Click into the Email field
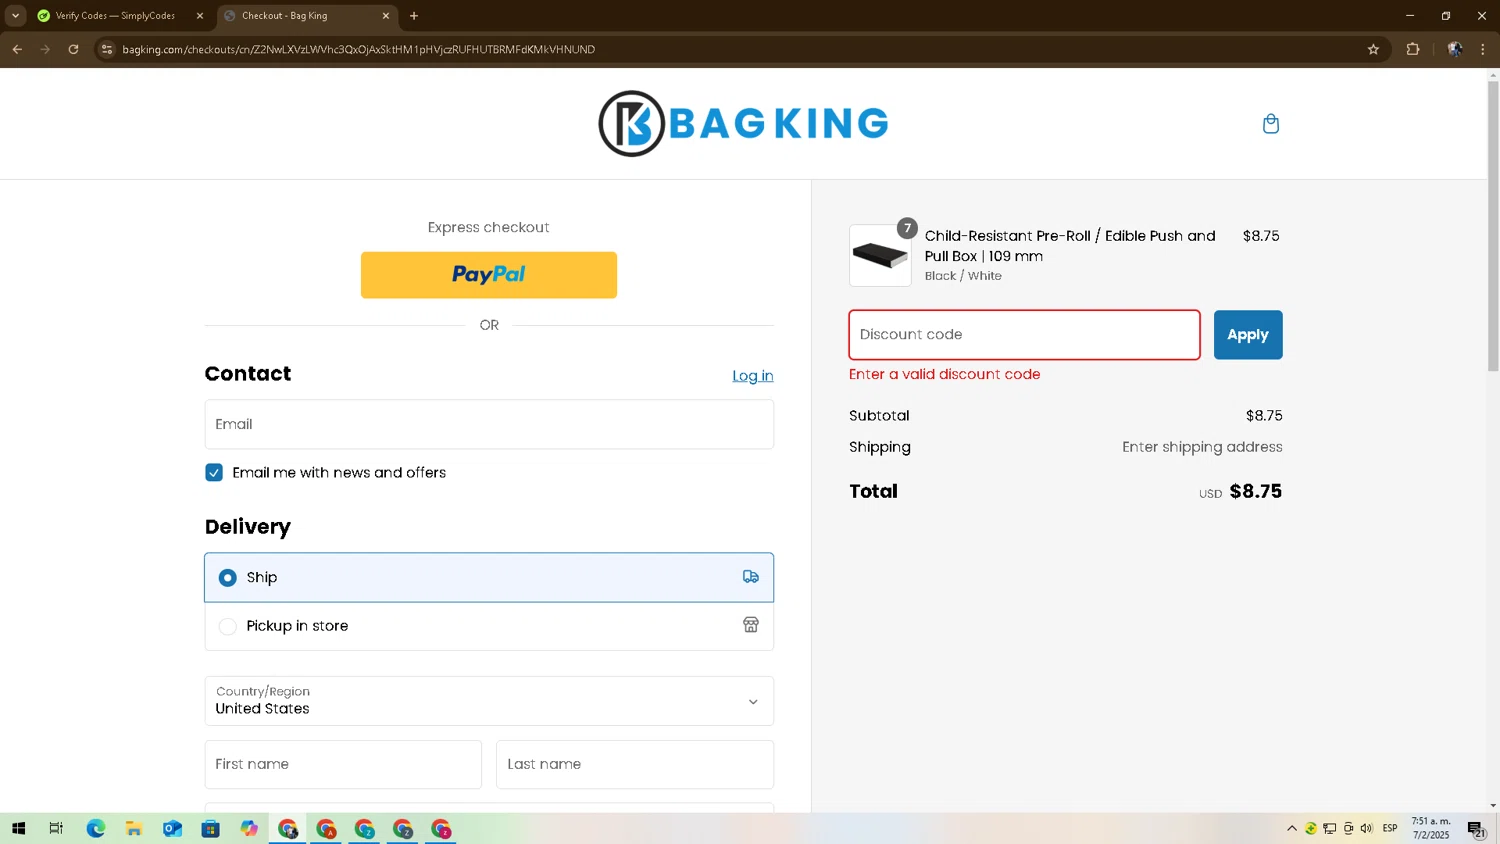The height and width of the screenshot is (844, 1500). tap(489, 424)
